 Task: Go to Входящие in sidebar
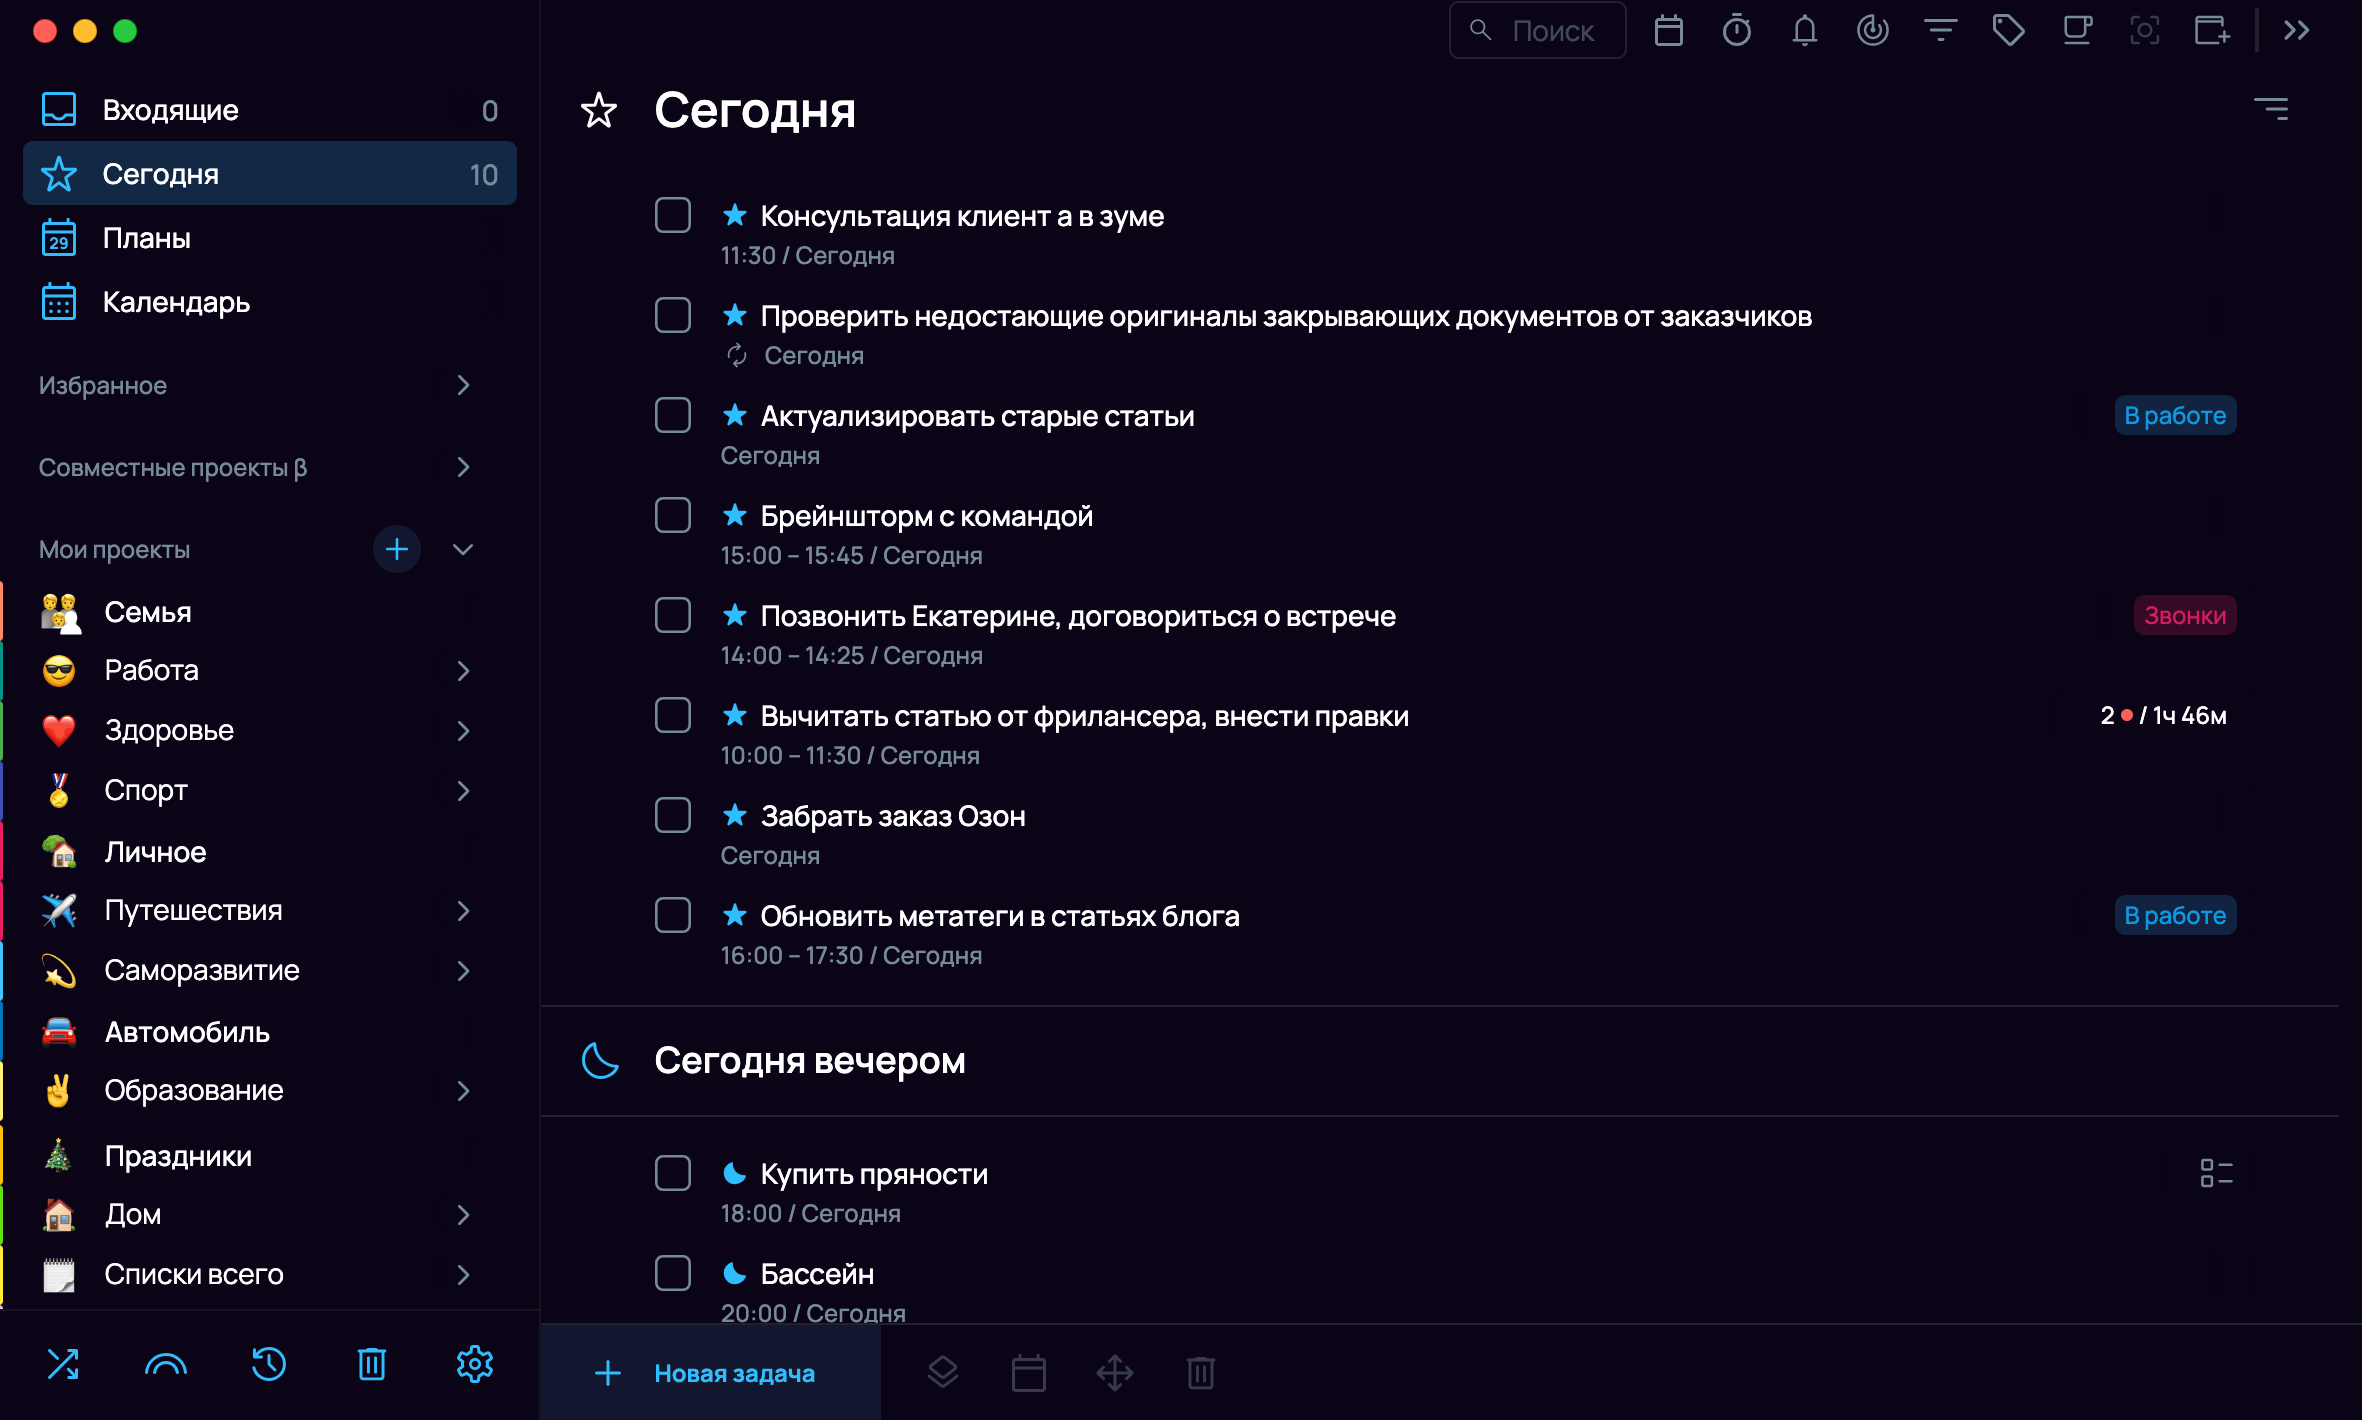click(170, 110)
